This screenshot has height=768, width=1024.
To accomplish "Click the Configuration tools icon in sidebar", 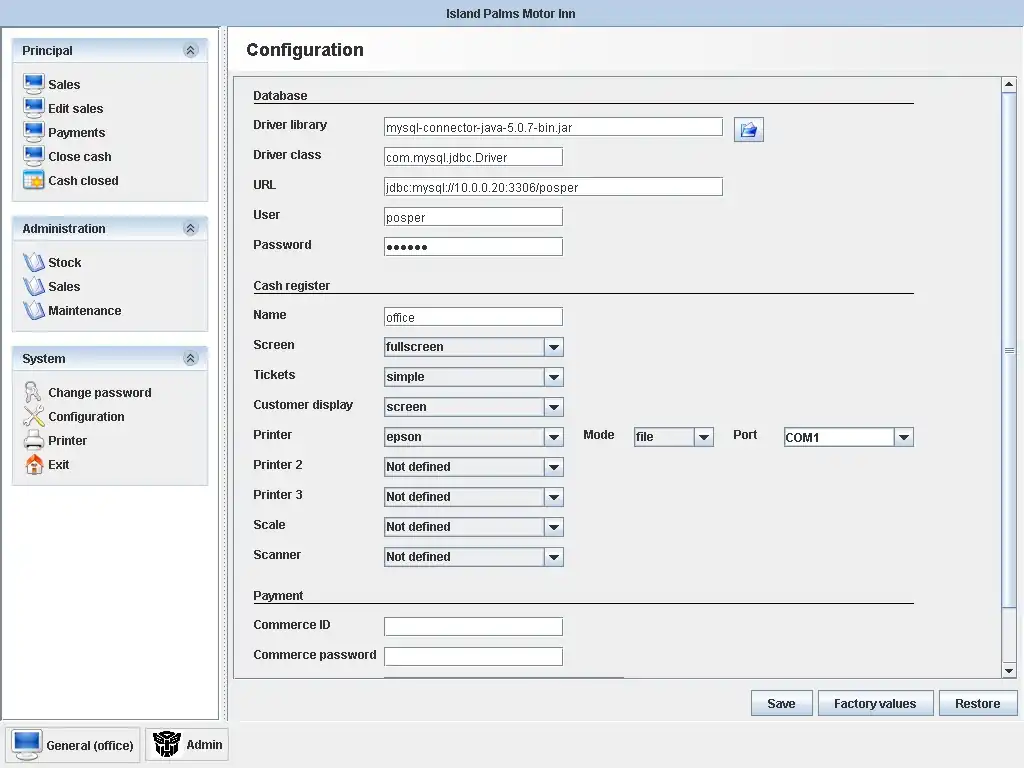I will tap(33, 416).
